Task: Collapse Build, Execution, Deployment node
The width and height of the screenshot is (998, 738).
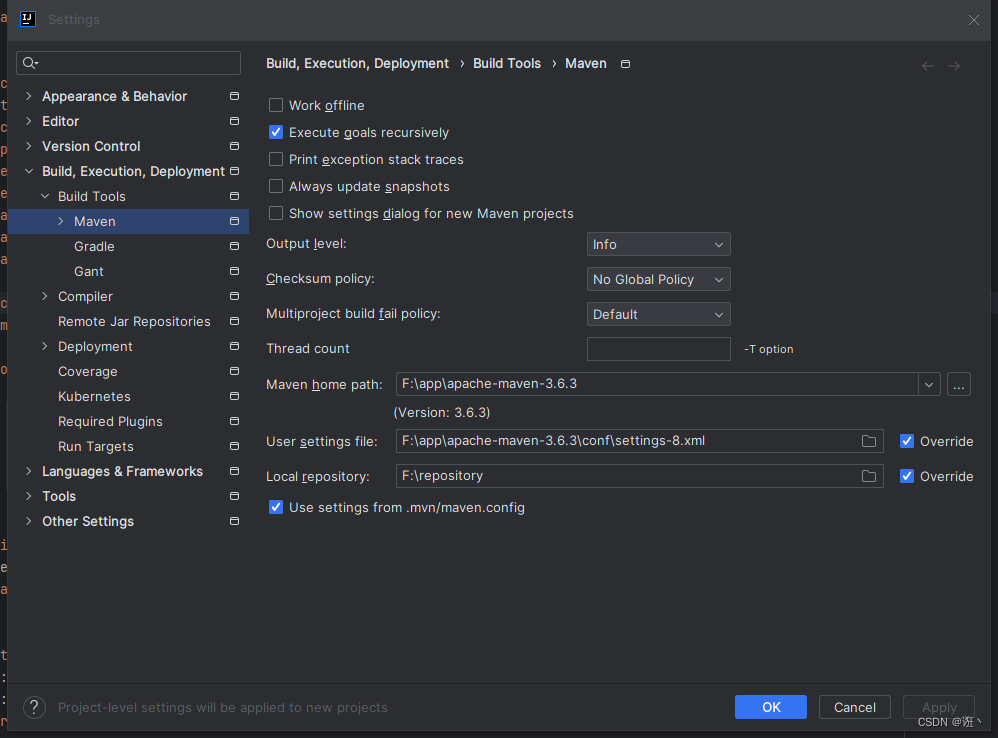Action: [29, 171]
